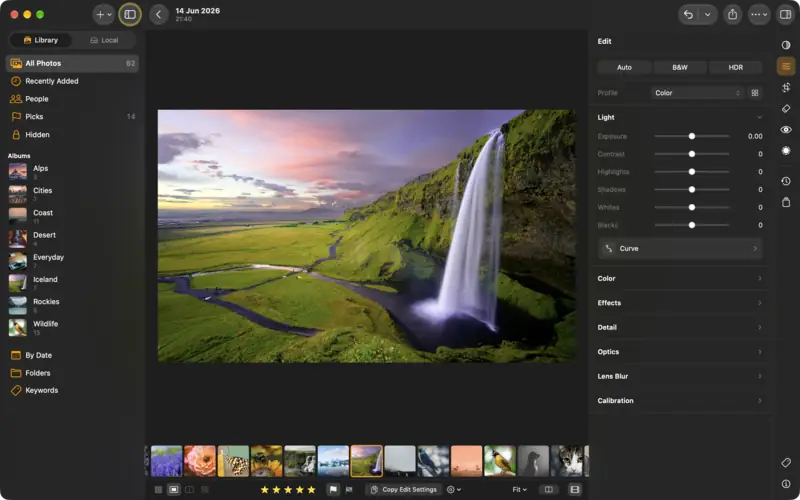
Task: Click the Shadows slider handle
Action: (x=692, y=189)
